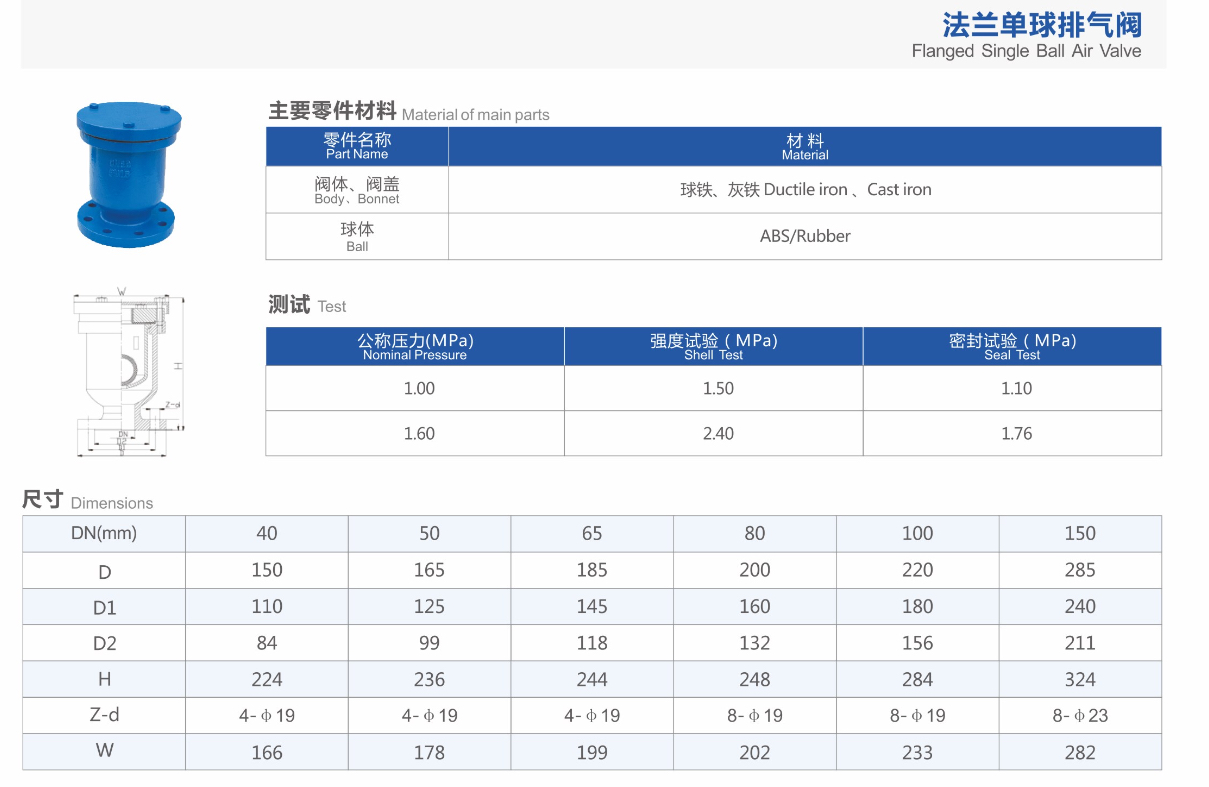Click the Nominal Pressure column header
Screen dimensions: 1209x787
pyautogui.click(x=414, y=346)
